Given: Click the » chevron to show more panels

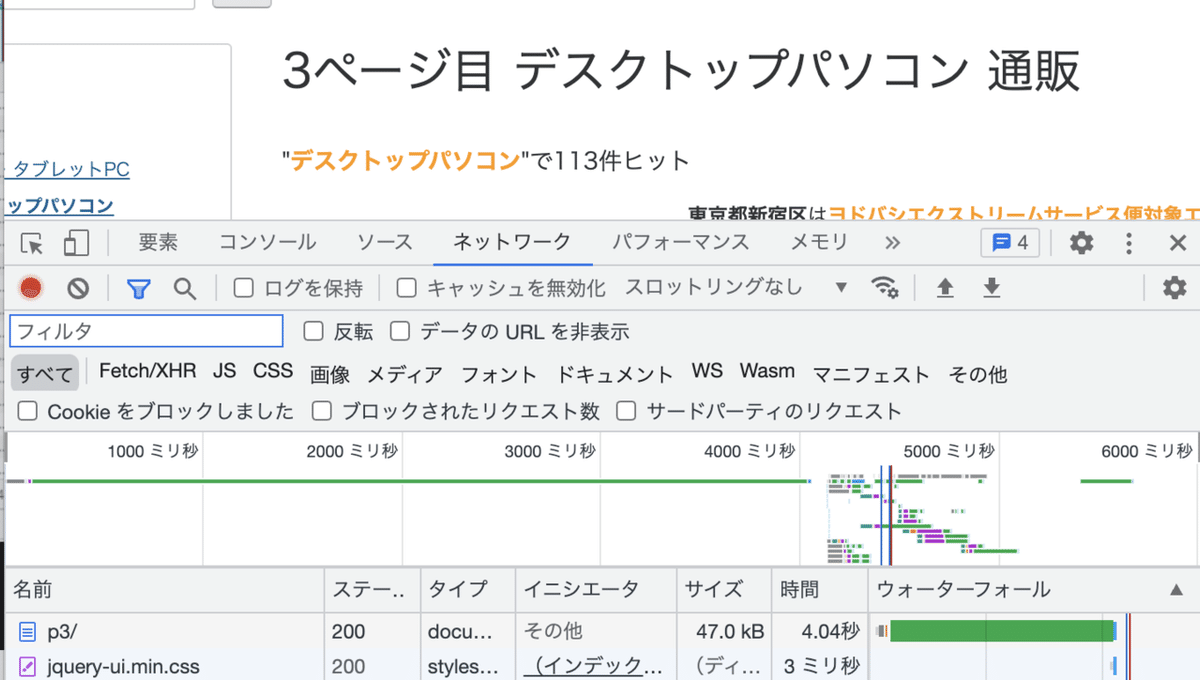Looking at the screenshot, I should point(893,241).
